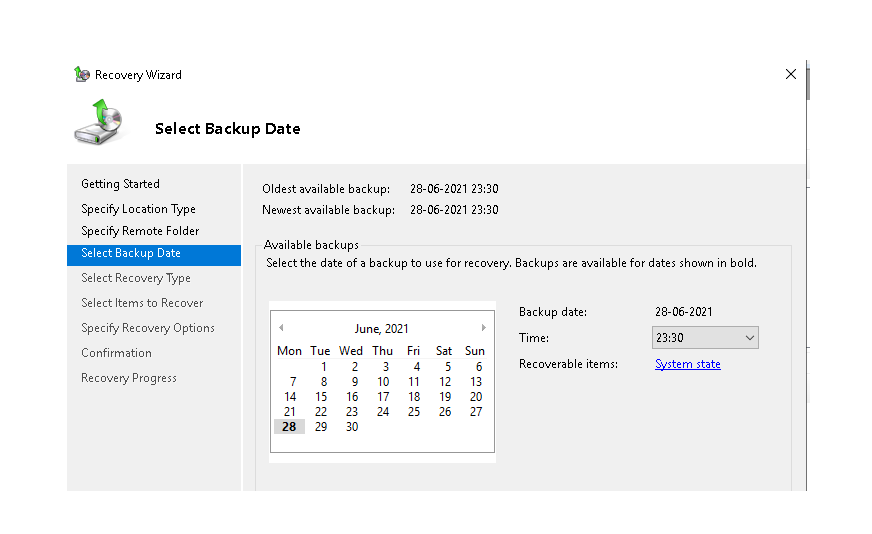
Task: Click the Sun weekday header
Action: click(475, 351)
